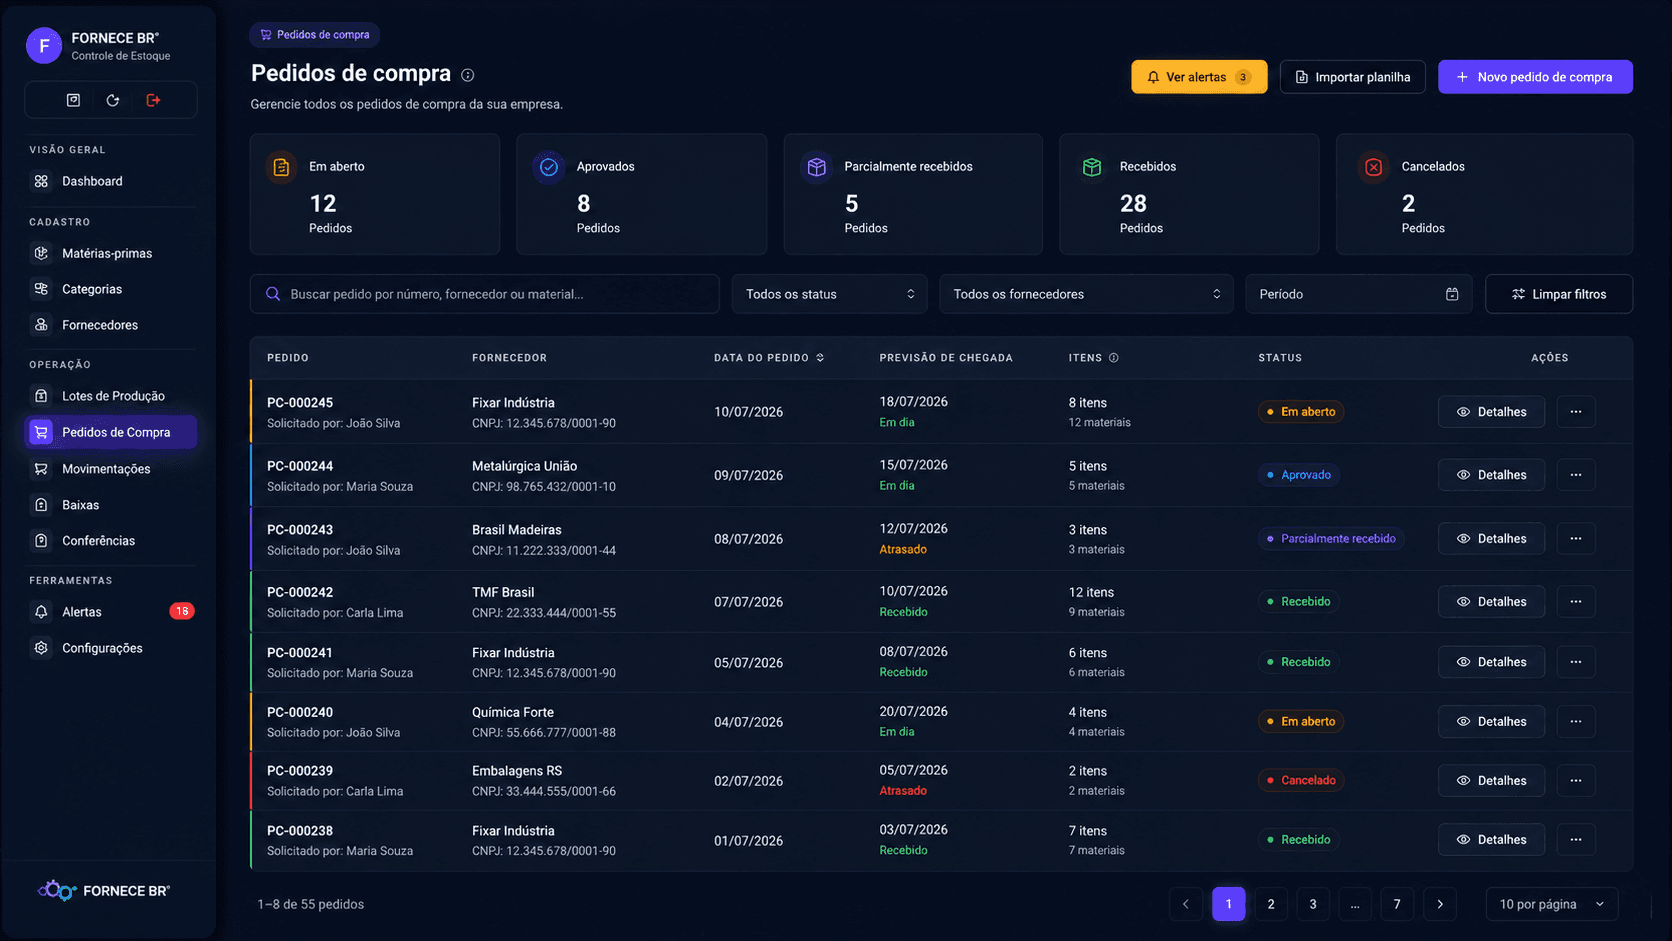
Task: Sort by DATA DO PEDIDO column
Action: tap(769, 358)
